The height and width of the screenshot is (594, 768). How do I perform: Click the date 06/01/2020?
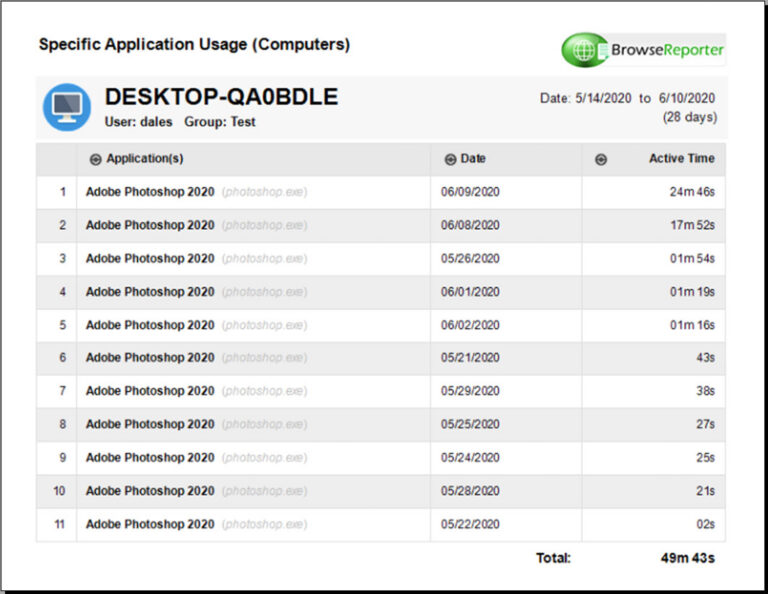[x=470, y=292]
